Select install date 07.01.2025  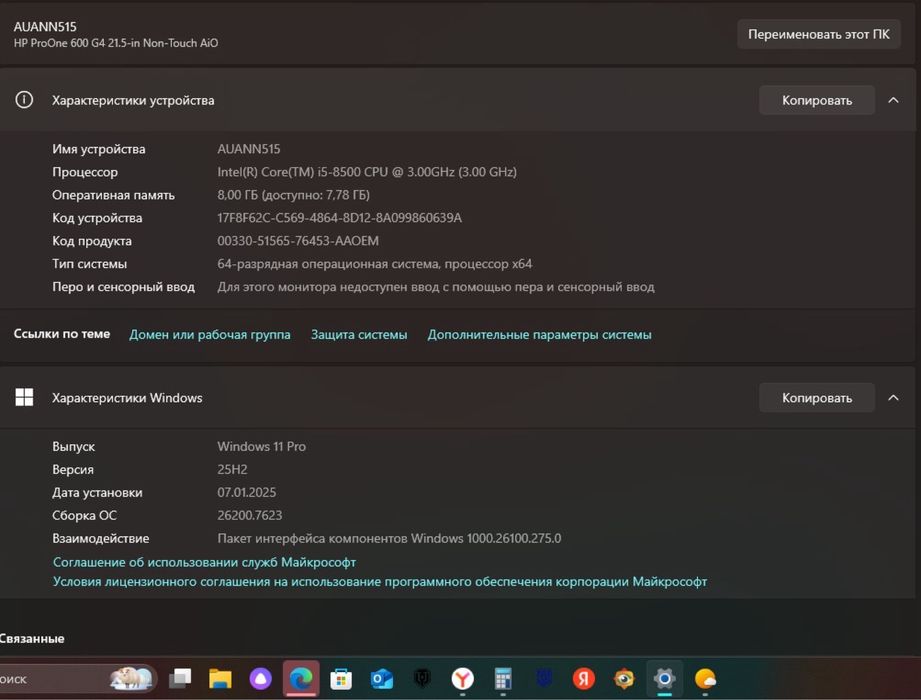(247, 492)
